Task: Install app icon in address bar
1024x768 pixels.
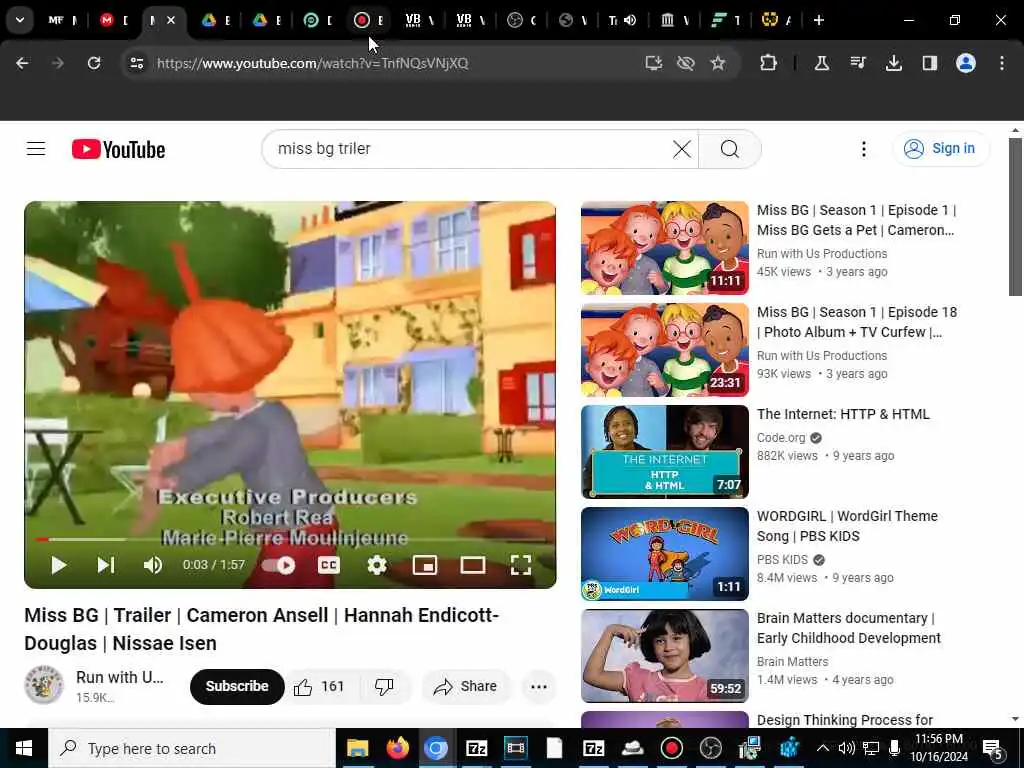Action: [653, 63]
